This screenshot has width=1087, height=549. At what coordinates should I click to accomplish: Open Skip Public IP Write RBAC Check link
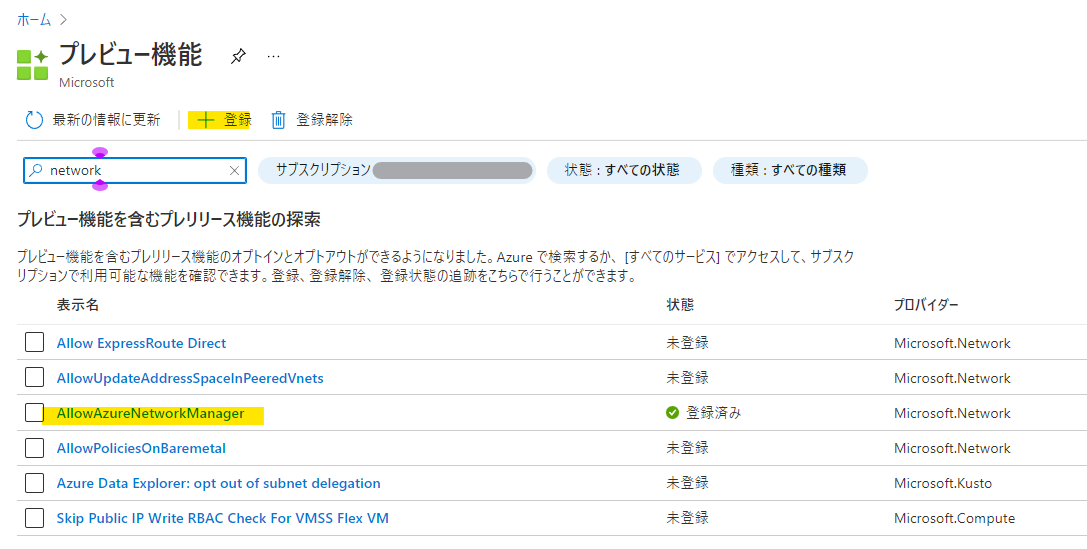click(x=222, y=518)
